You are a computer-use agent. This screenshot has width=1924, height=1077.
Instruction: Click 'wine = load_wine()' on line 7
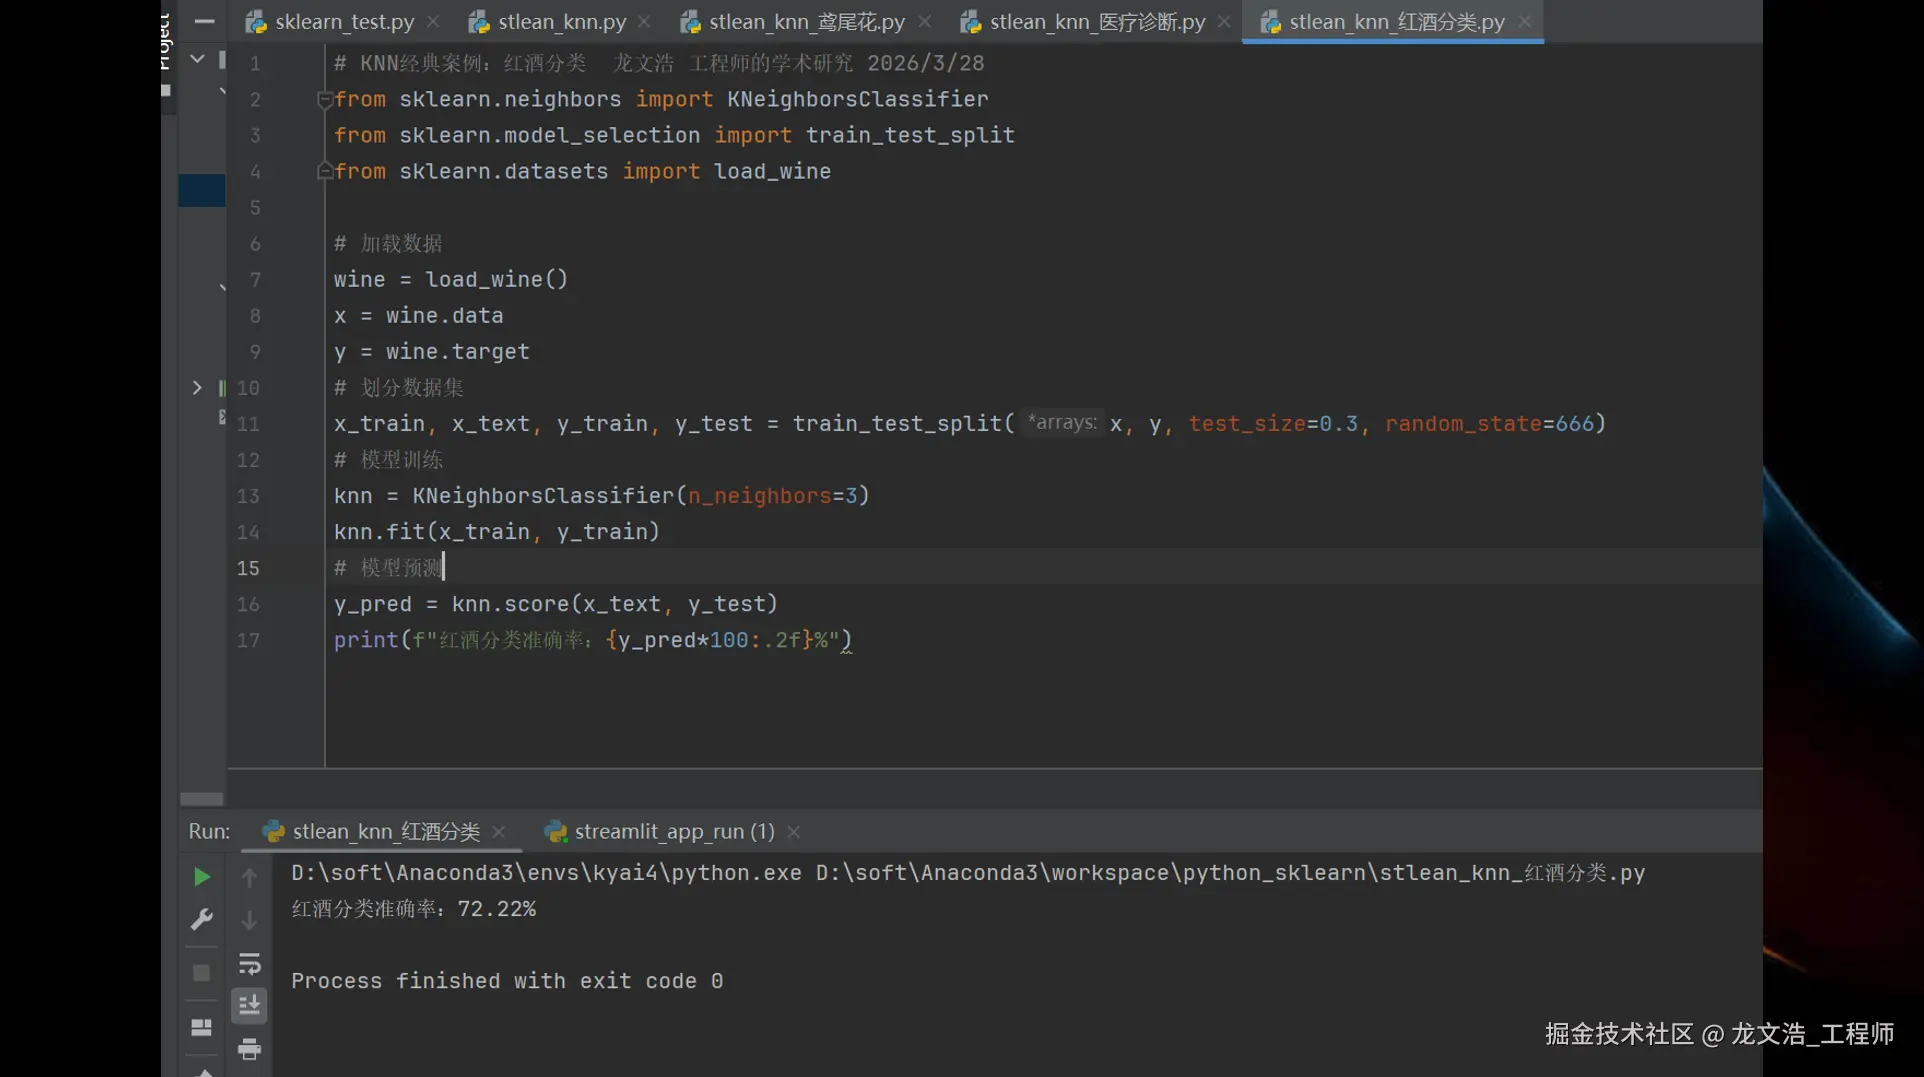(x=451, y=279)
